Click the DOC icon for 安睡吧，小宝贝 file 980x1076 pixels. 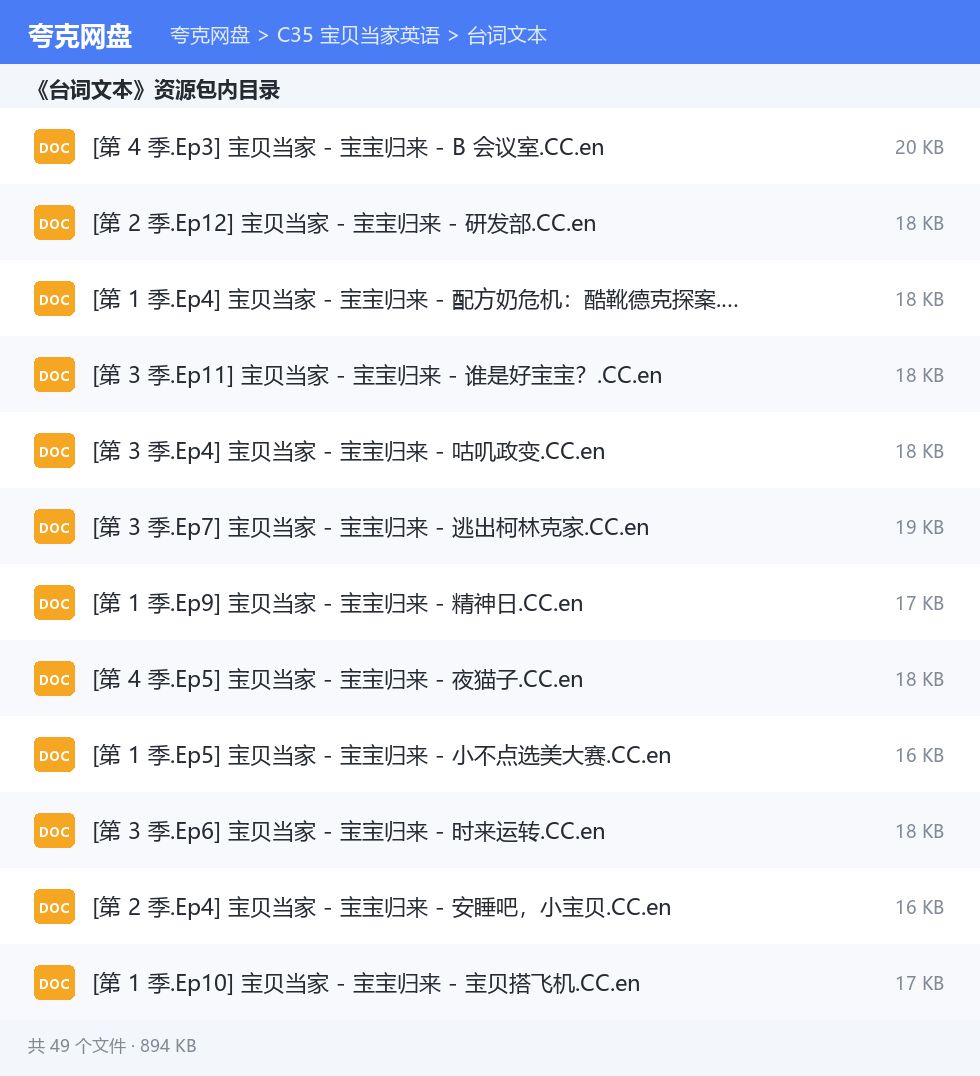(54, 907)
